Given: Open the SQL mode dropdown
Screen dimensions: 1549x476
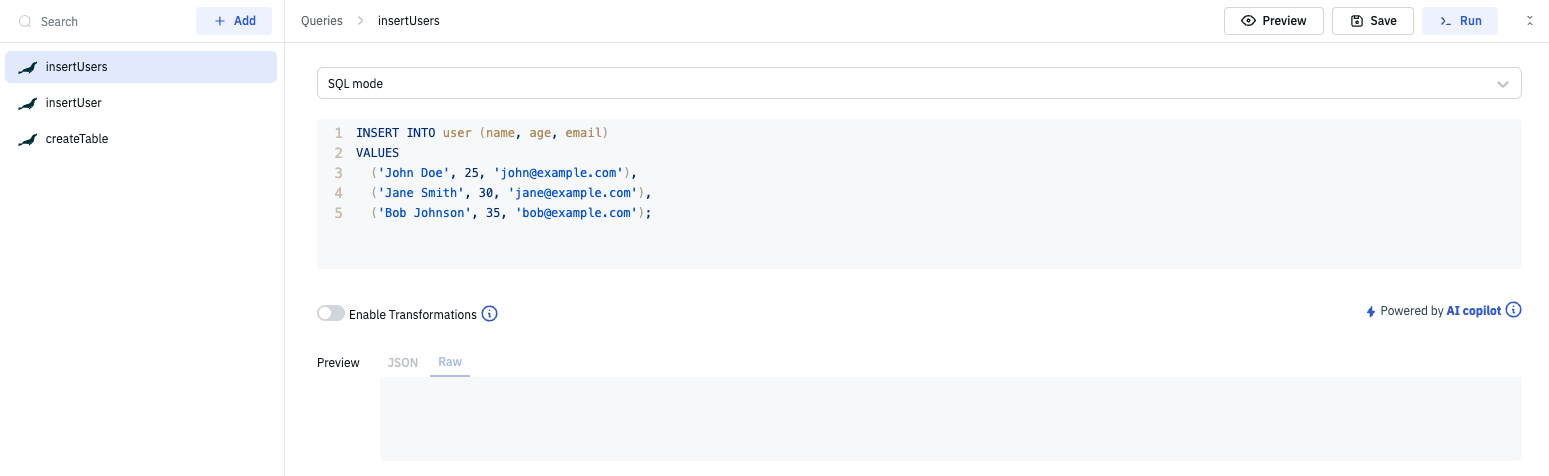Looking at the screenshot, I should pyautogui.click(x=918, y=84).
